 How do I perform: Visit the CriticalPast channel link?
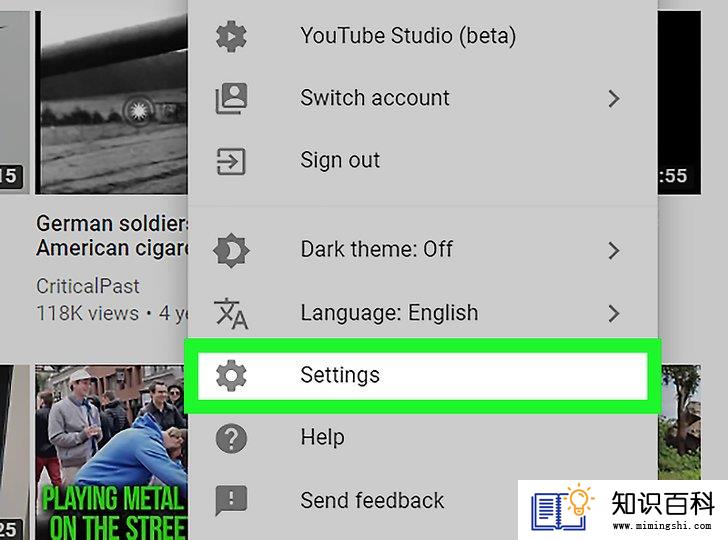[88, 286]
